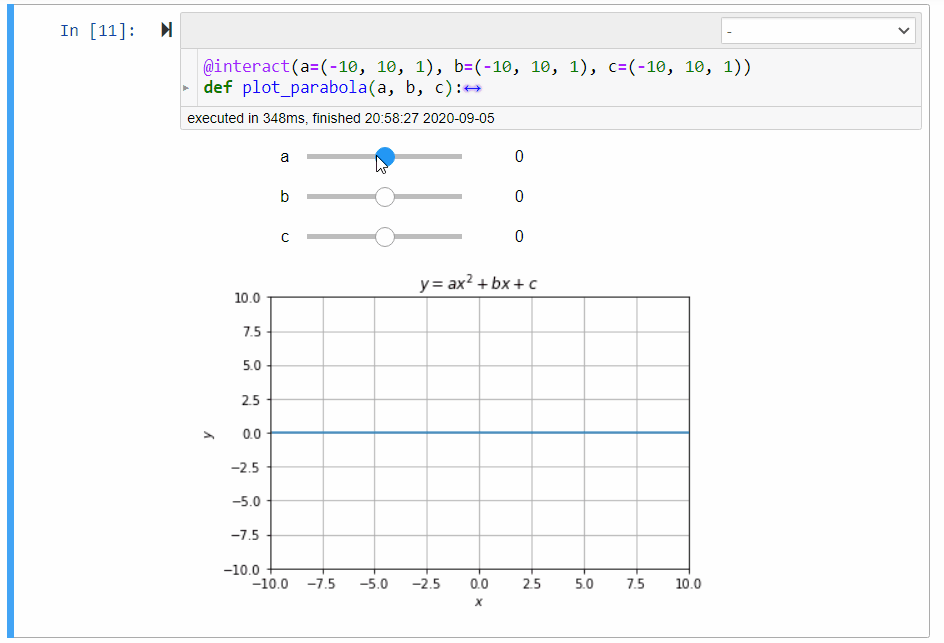The image size is (944, 643).
Task: Click the handle of slider c
Action: [384, 236]
